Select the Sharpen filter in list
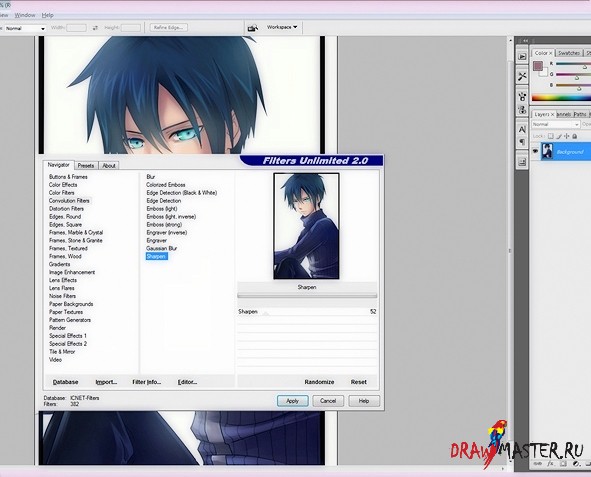Screen dimensions: 591x477 coord(156,256)
